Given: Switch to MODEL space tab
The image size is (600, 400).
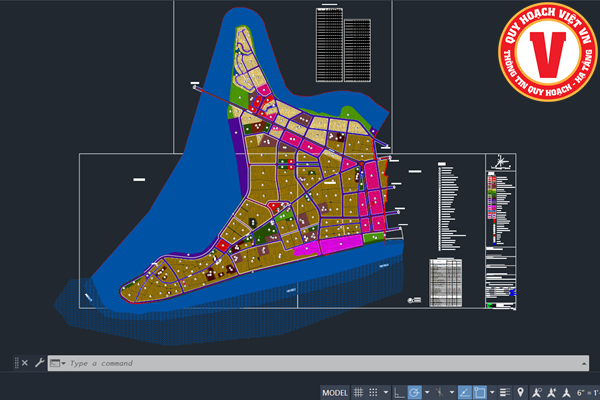Looking at the screenshot, I should pos(335,391).
